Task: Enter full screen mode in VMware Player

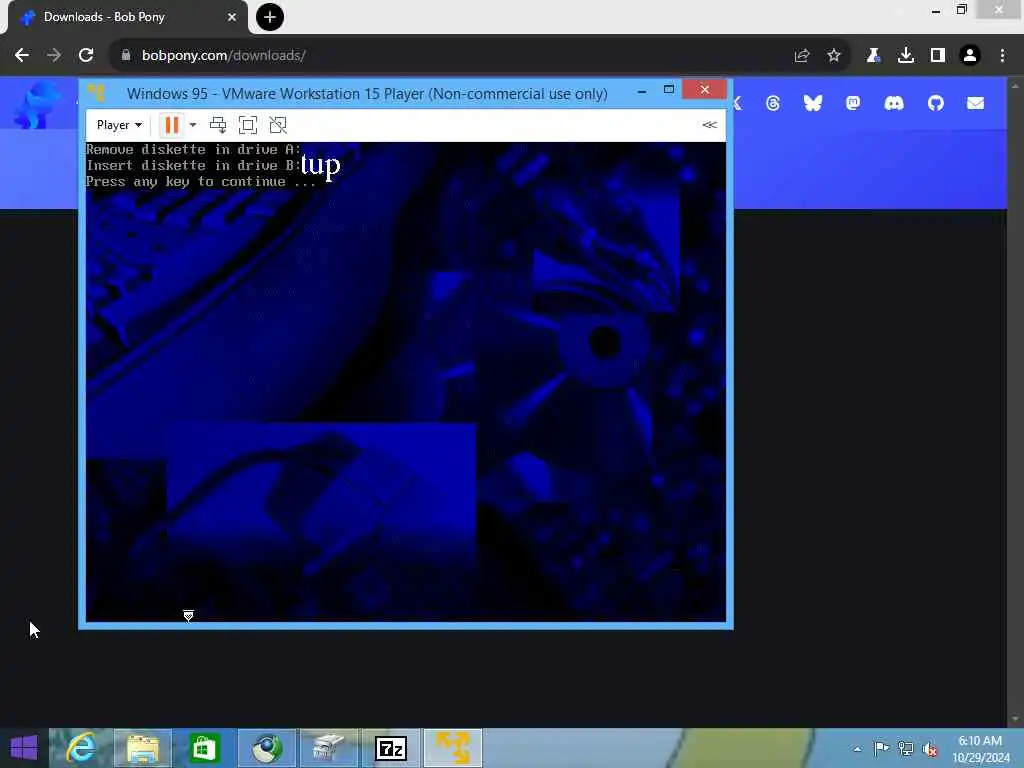Action: [x=248, y=125]
